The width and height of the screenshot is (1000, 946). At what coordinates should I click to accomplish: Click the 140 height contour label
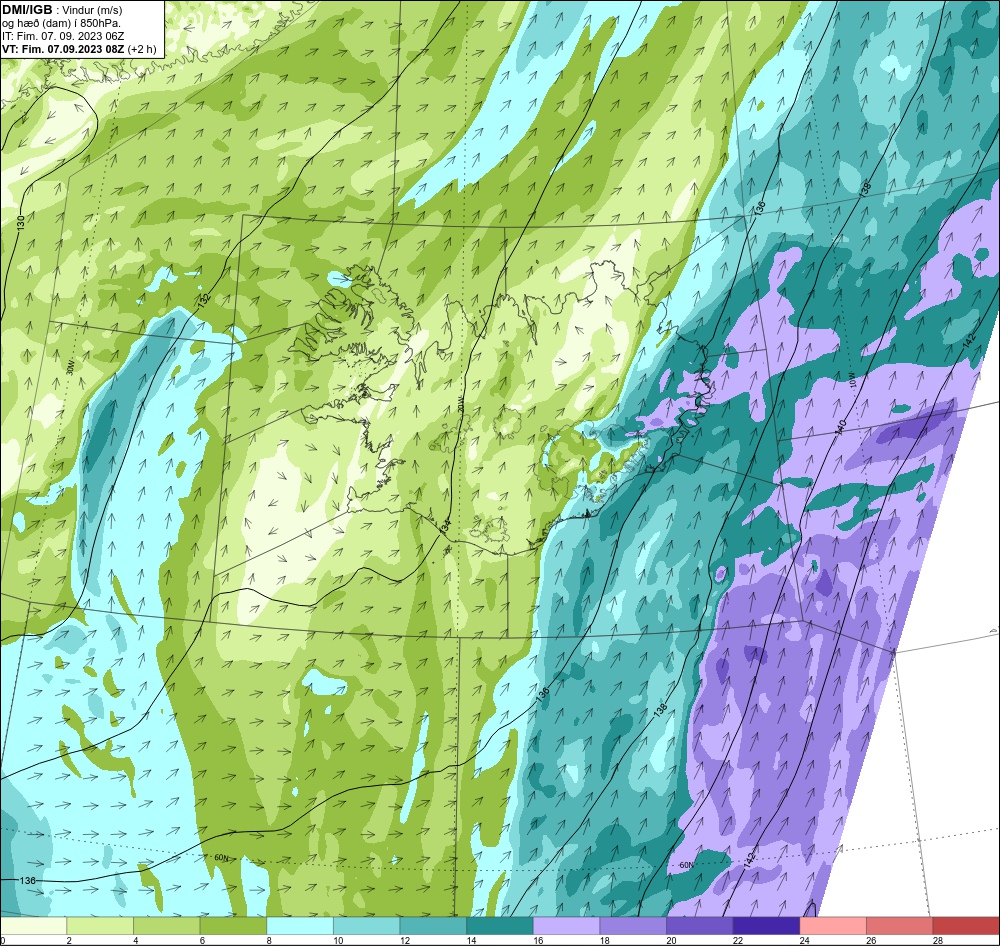click(x=841, y=427)
